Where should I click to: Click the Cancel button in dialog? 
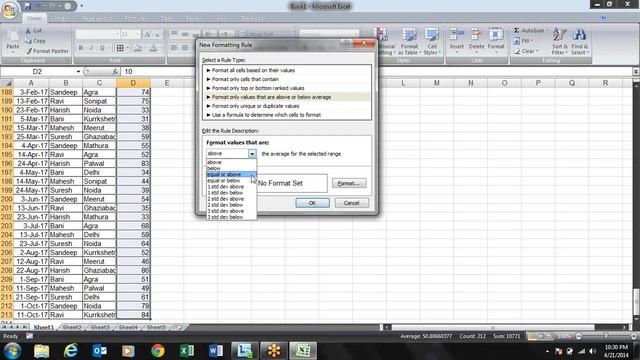click(x=351, y=203)
